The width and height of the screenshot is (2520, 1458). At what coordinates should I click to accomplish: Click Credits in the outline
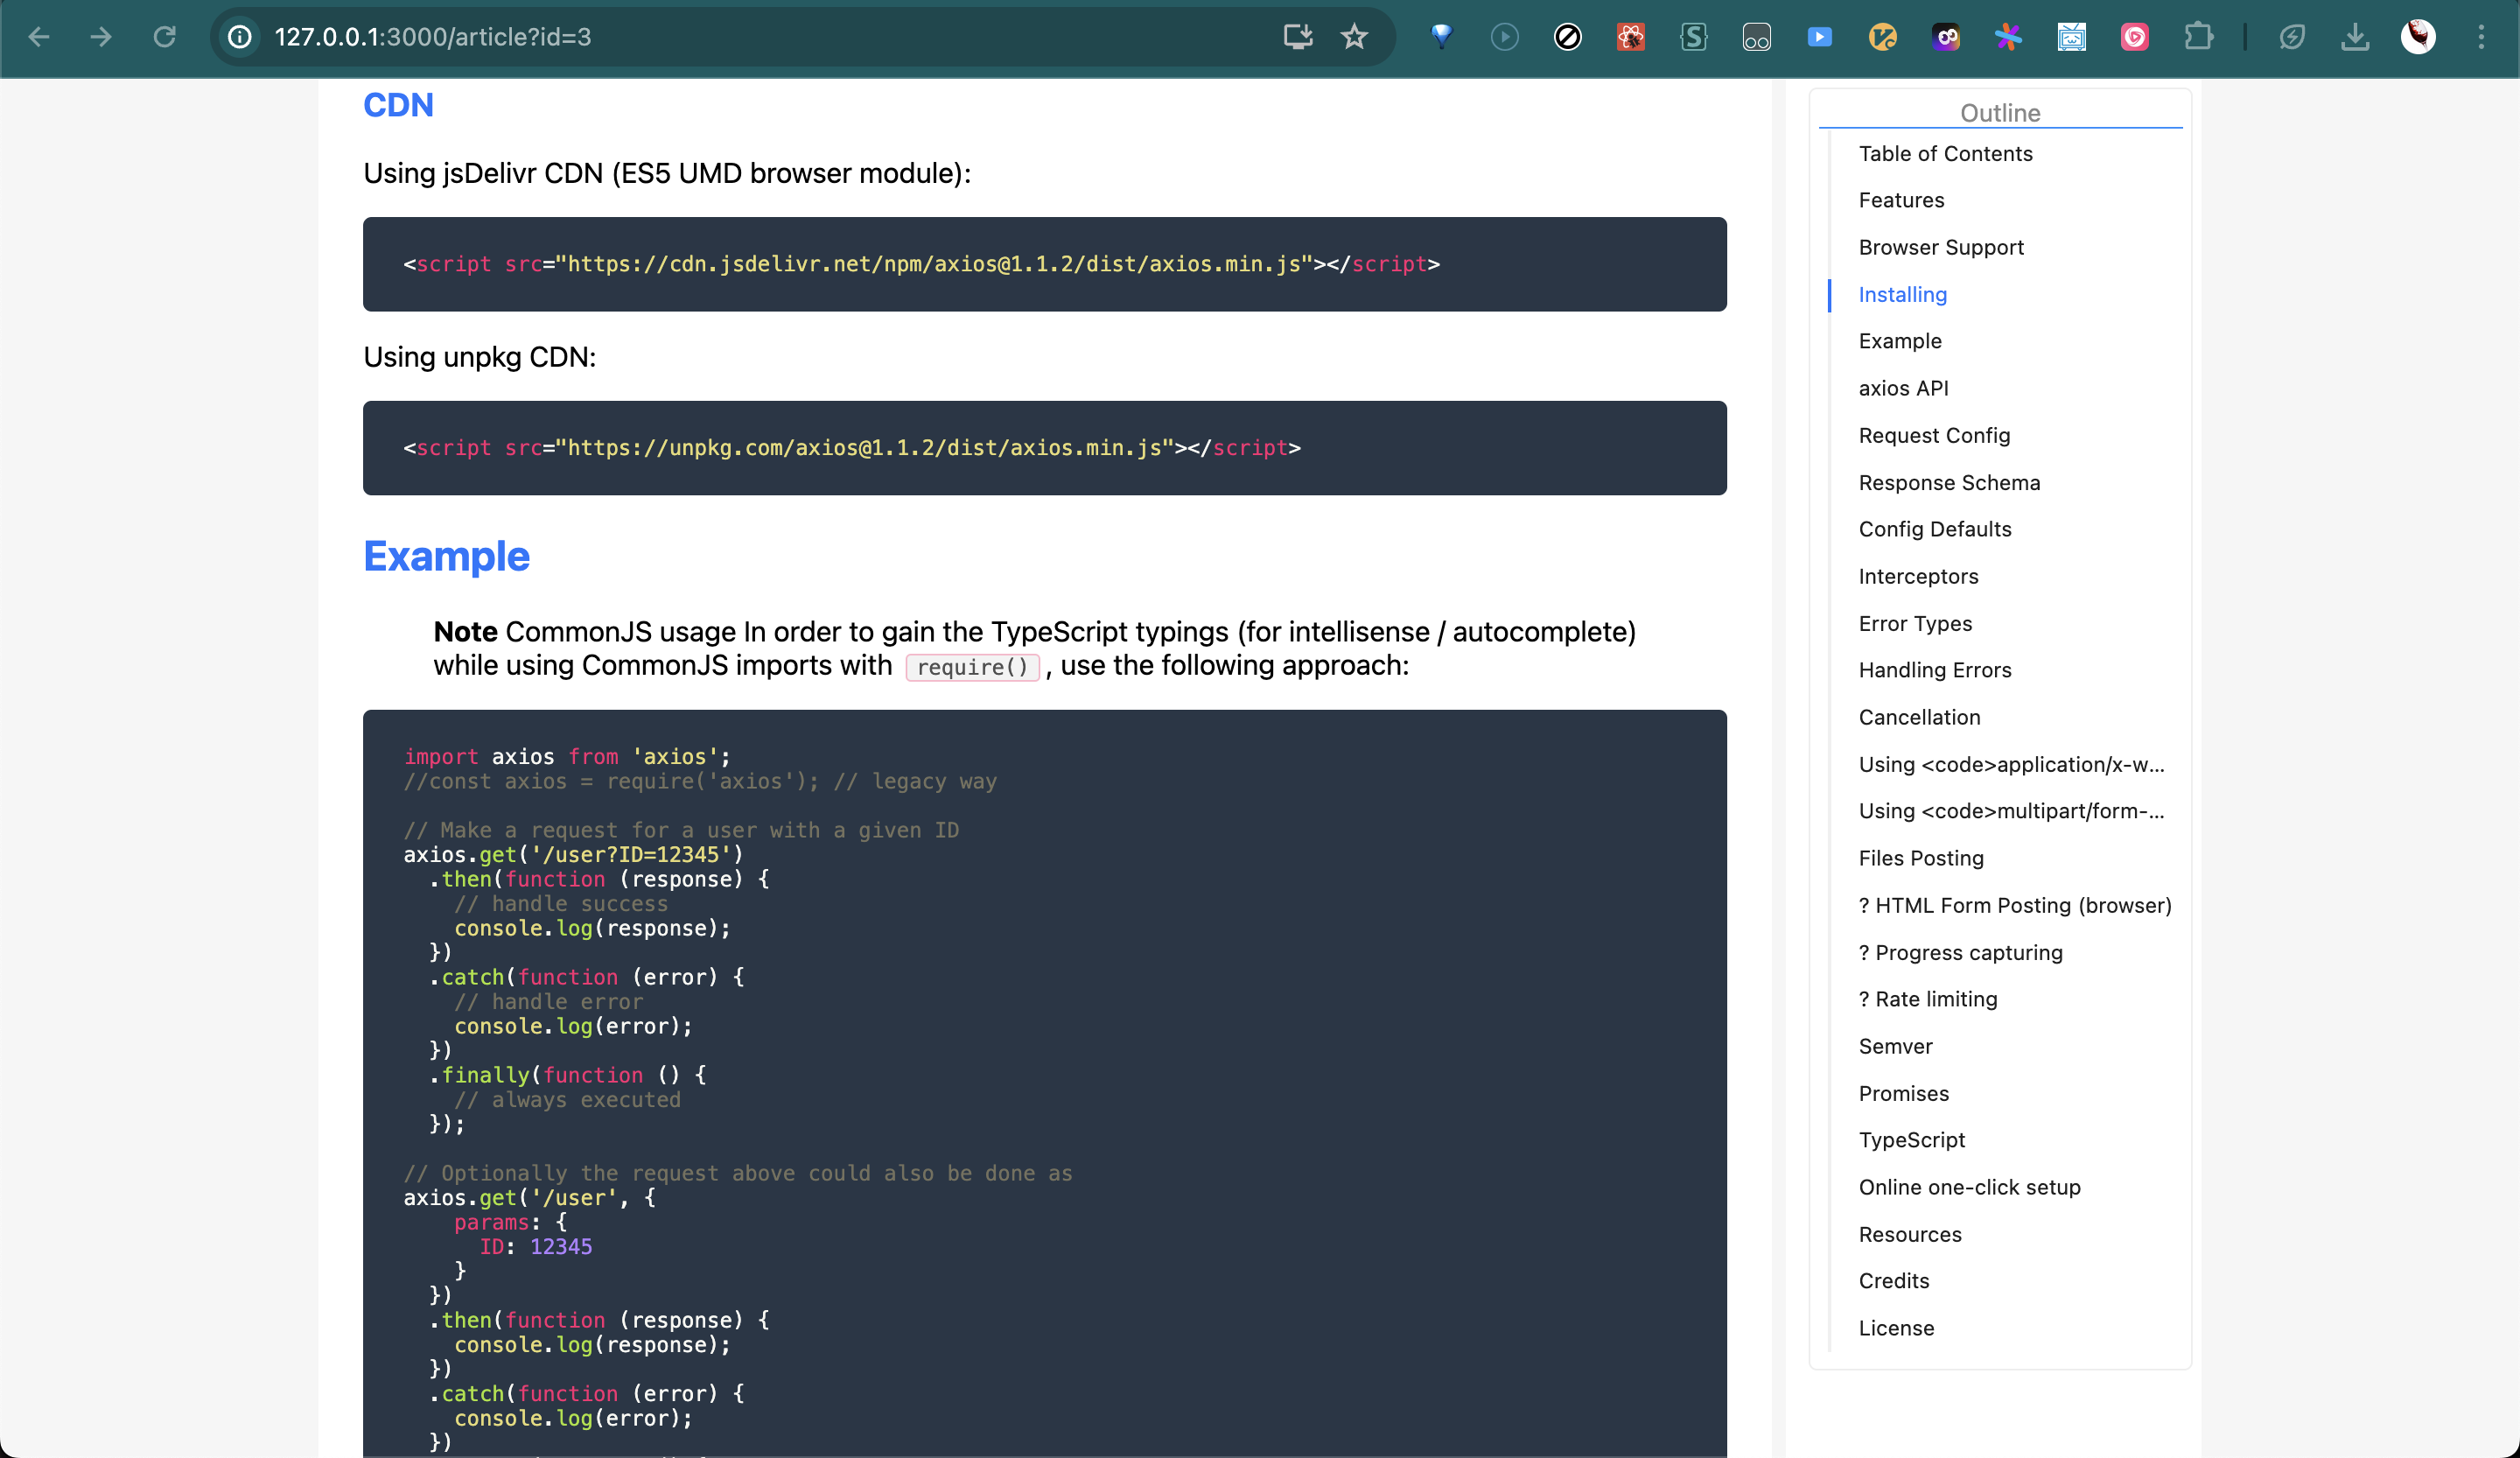coord(1893,1281)
